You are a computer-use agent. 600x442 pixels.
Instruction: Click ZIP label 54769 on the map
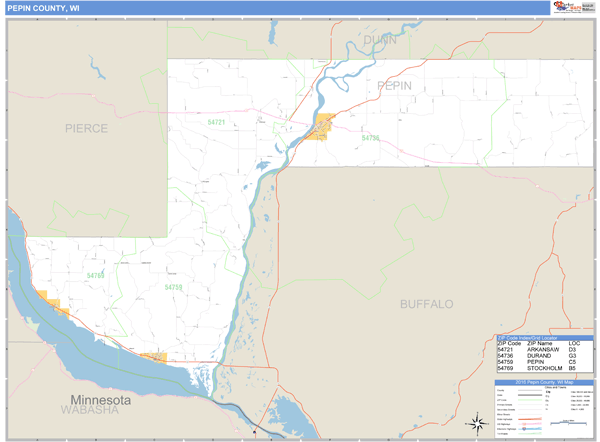[95, 276]
